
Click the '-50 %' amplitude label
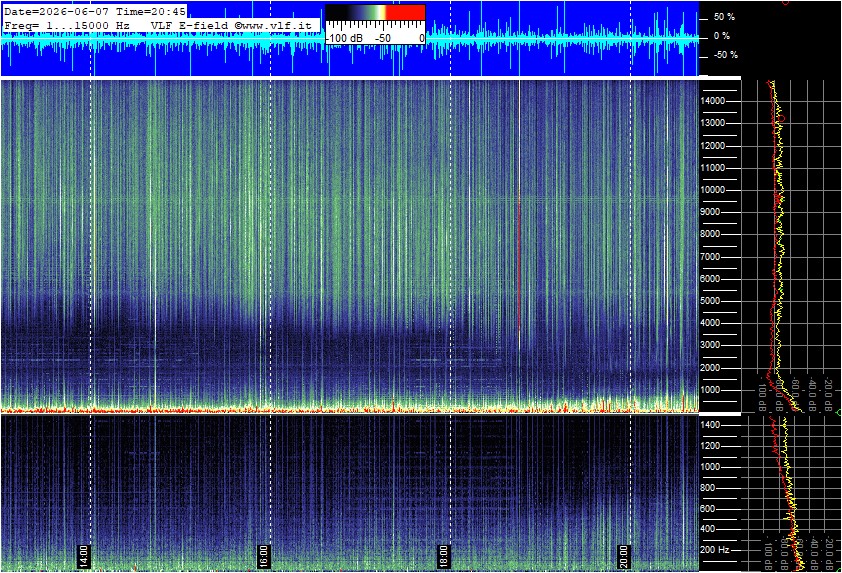point(725,55)
